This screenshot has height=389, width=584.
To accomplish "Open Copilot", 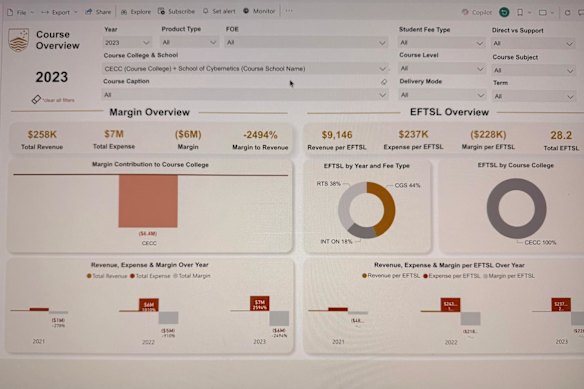I will click(x=477, y=12).
